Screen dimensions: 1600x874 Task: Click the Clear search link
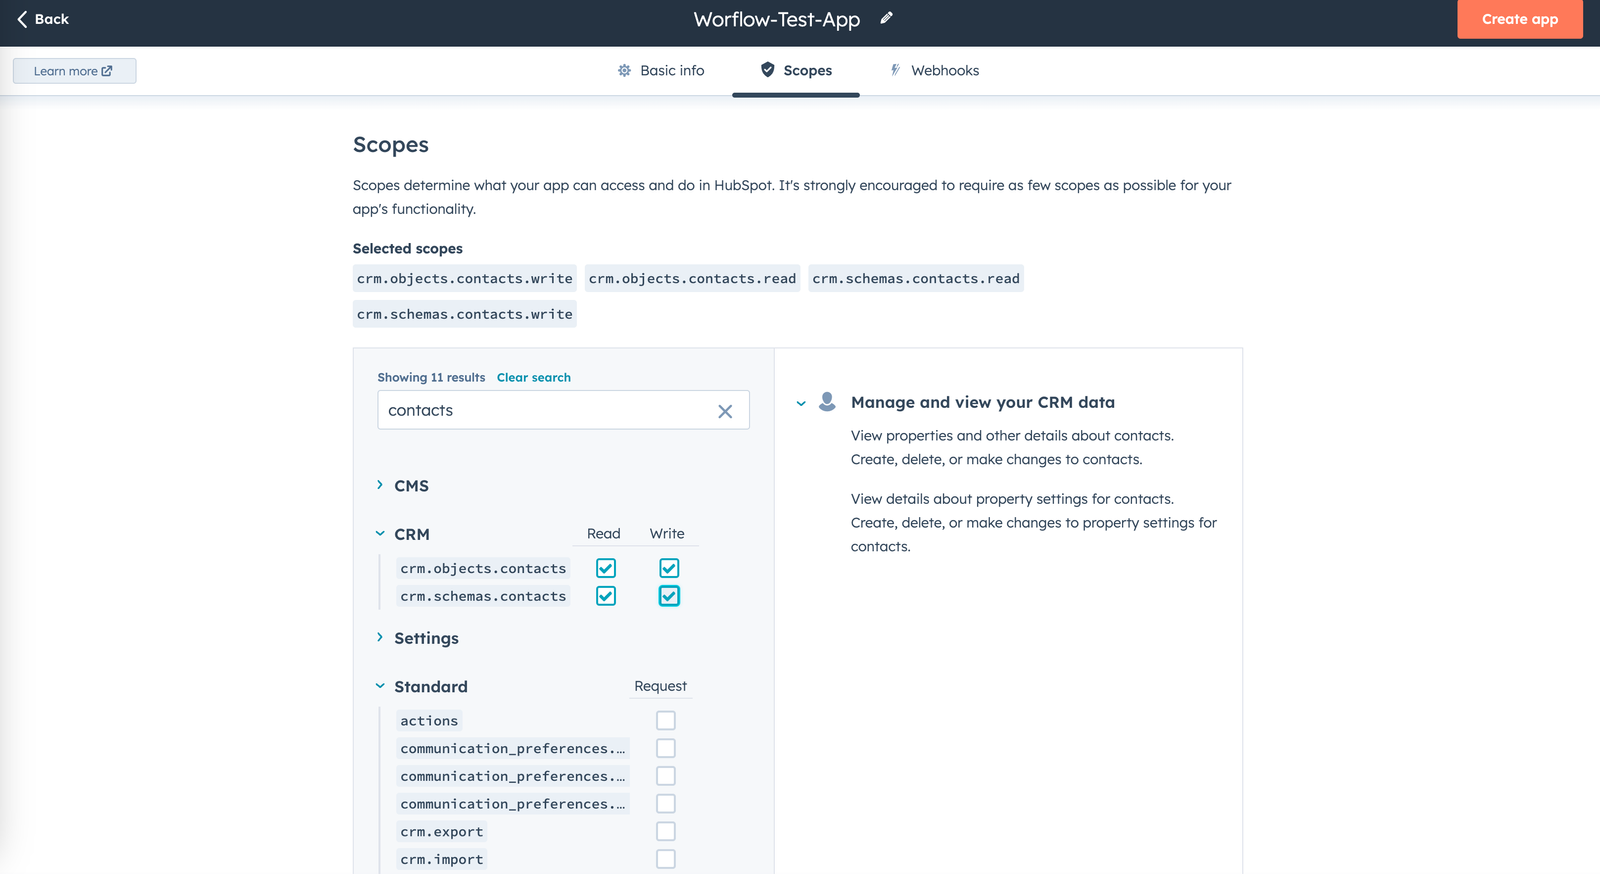click(x=533, y=378)
